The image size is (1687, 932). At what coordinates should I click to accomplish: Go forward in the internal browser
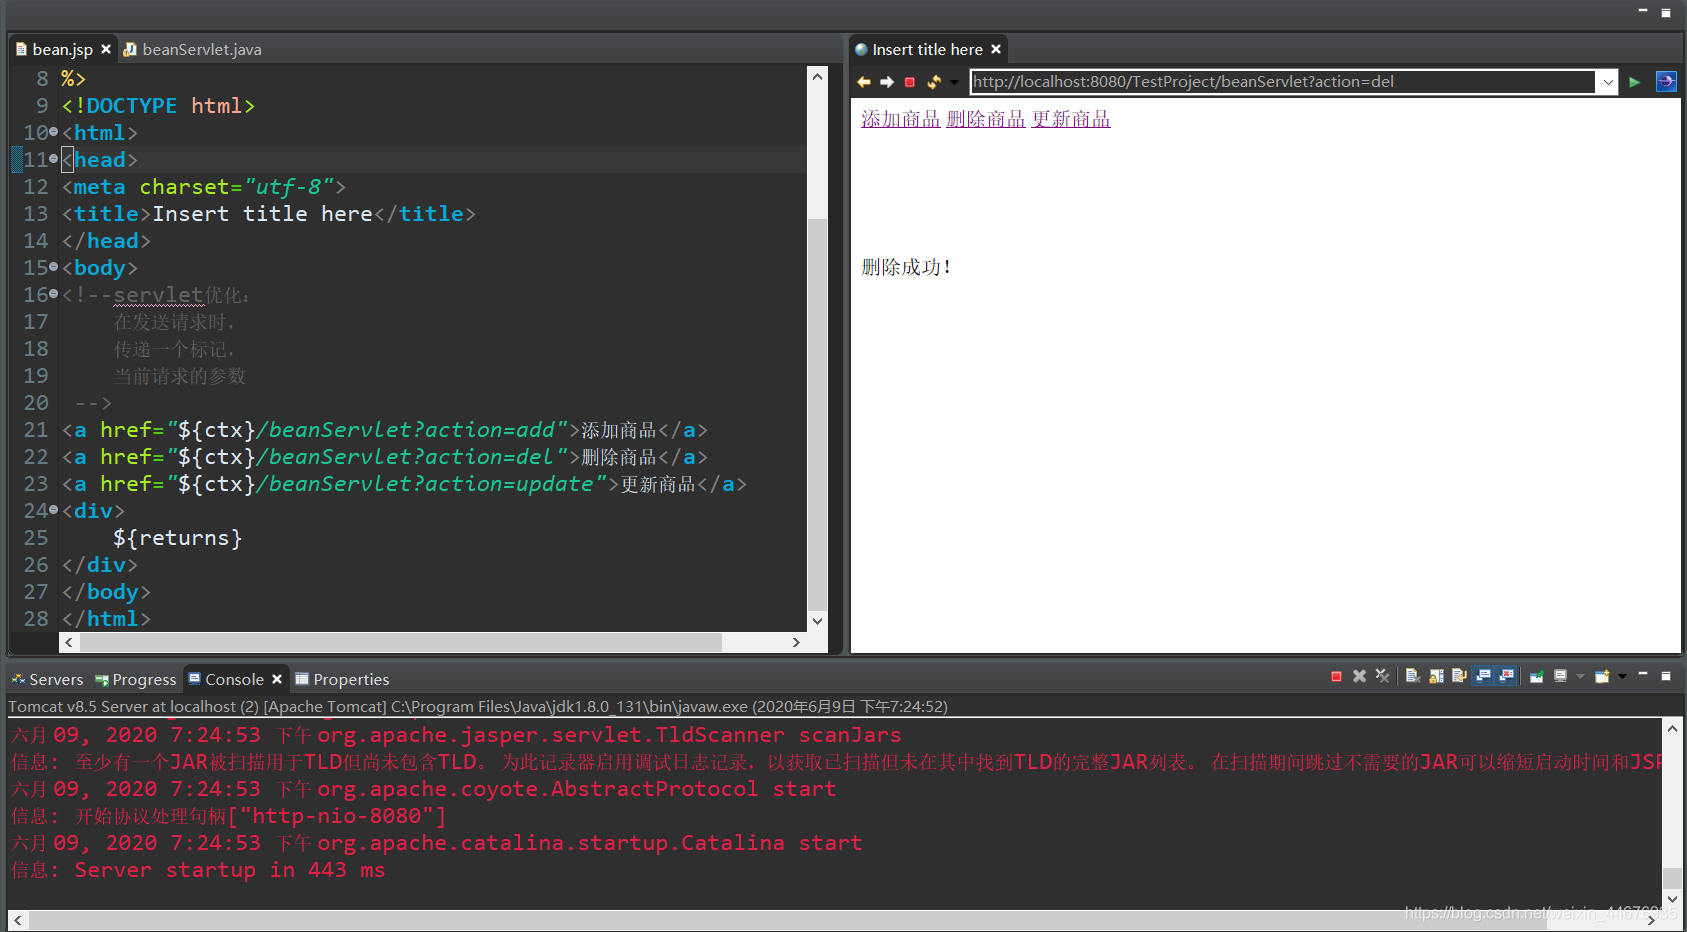[x=887, y=82]
